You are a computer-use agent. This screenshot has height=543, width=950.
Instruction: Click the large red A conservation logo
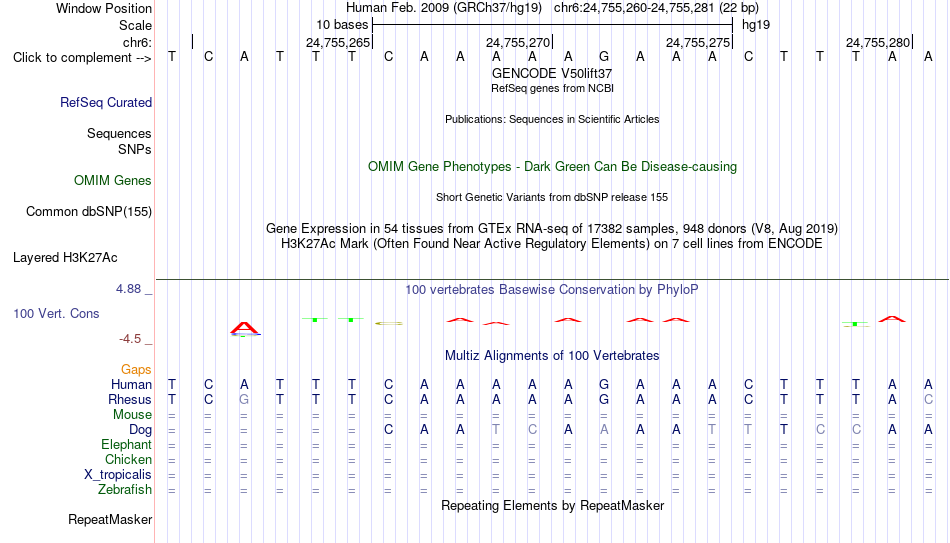pyautogui.click(x=244, y=328)
